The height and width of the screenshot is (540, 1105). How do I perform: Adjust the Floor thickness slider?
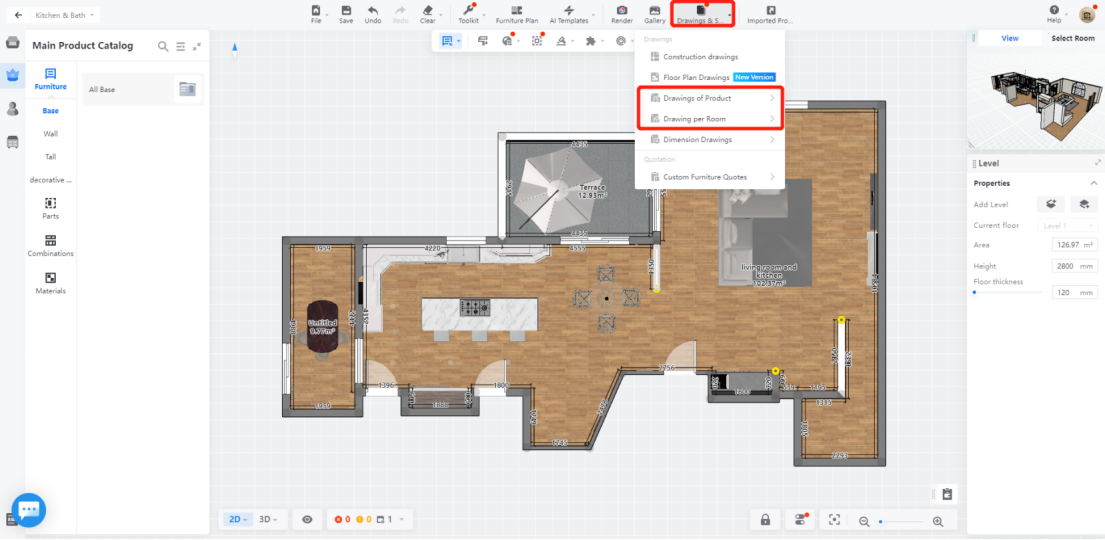[975, 292]
